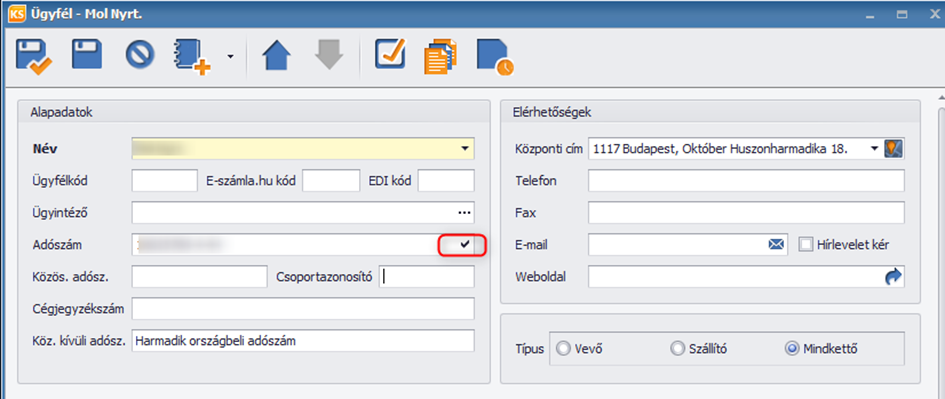Click the KS application icon in title bar

pyautogui.click(x=17, y=13)
